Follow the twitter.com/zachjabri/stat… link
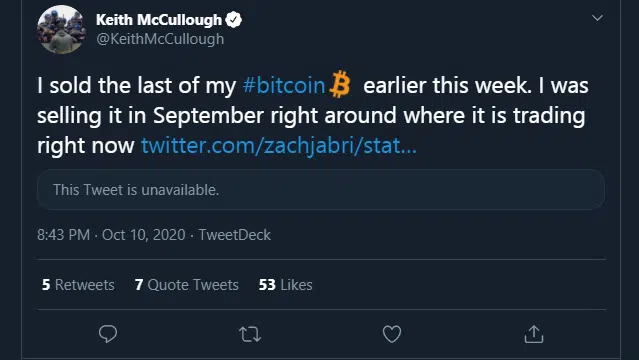Image resolution: width=639 pixels, height=360 pixels. pyautogui.click(x=279, y=146)
